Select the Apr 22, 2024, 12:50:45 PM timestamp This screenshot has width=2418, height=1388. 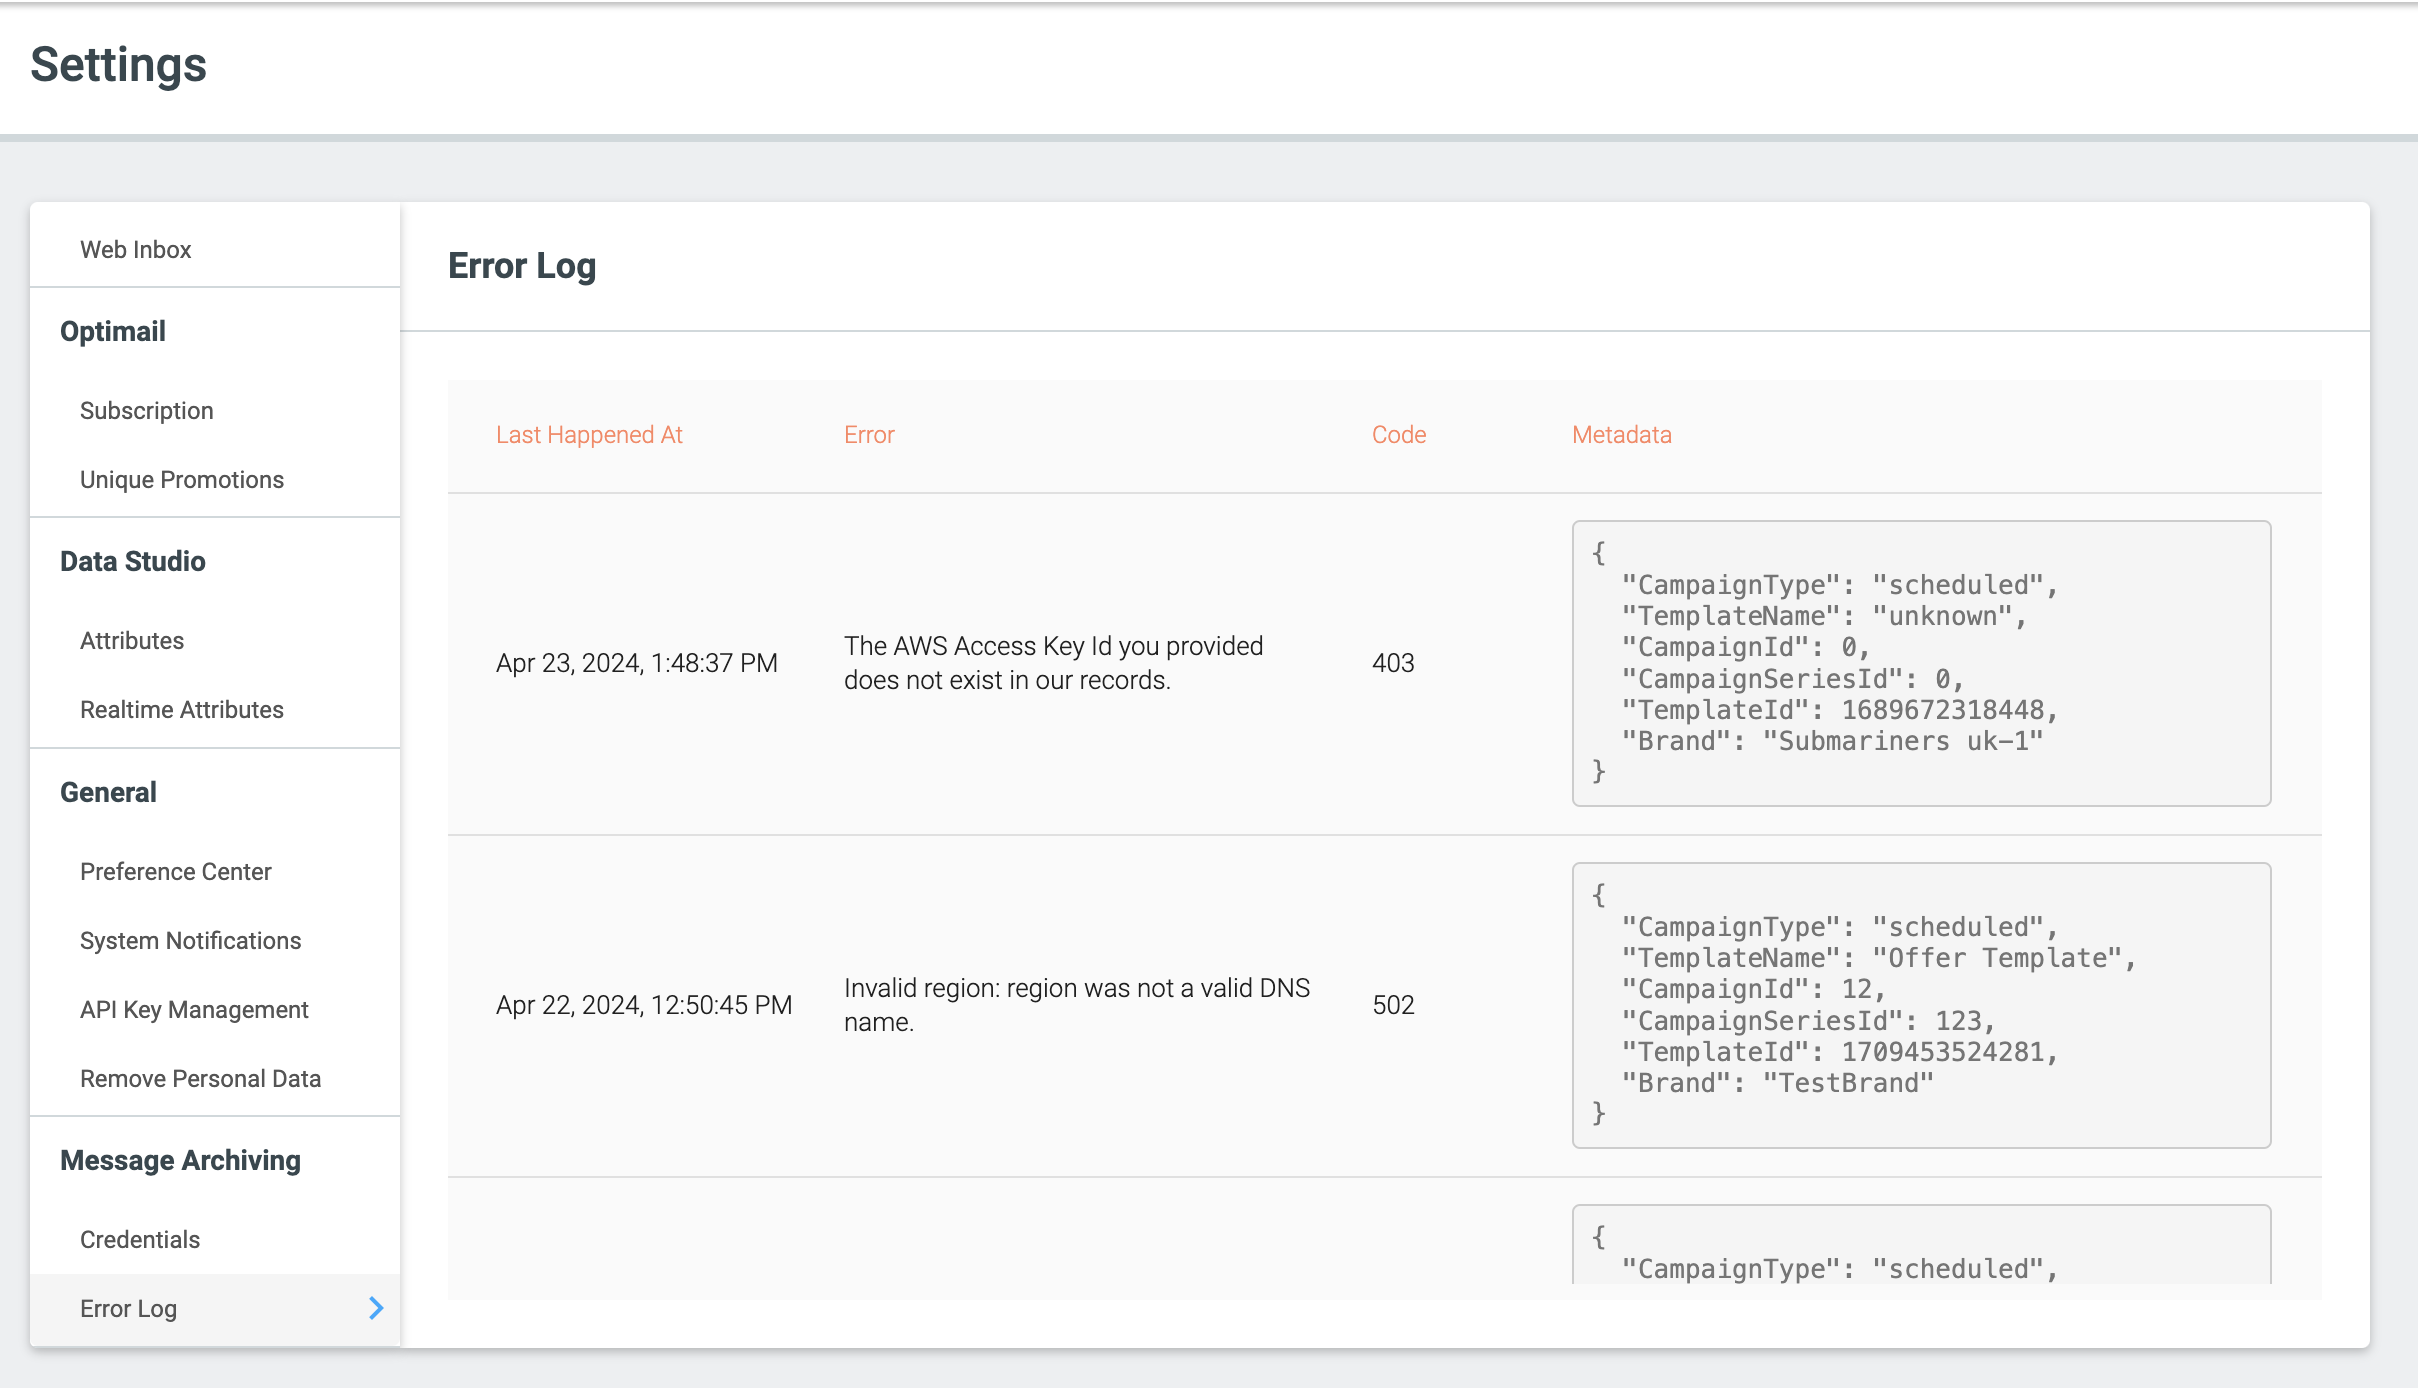[643, 1005]
